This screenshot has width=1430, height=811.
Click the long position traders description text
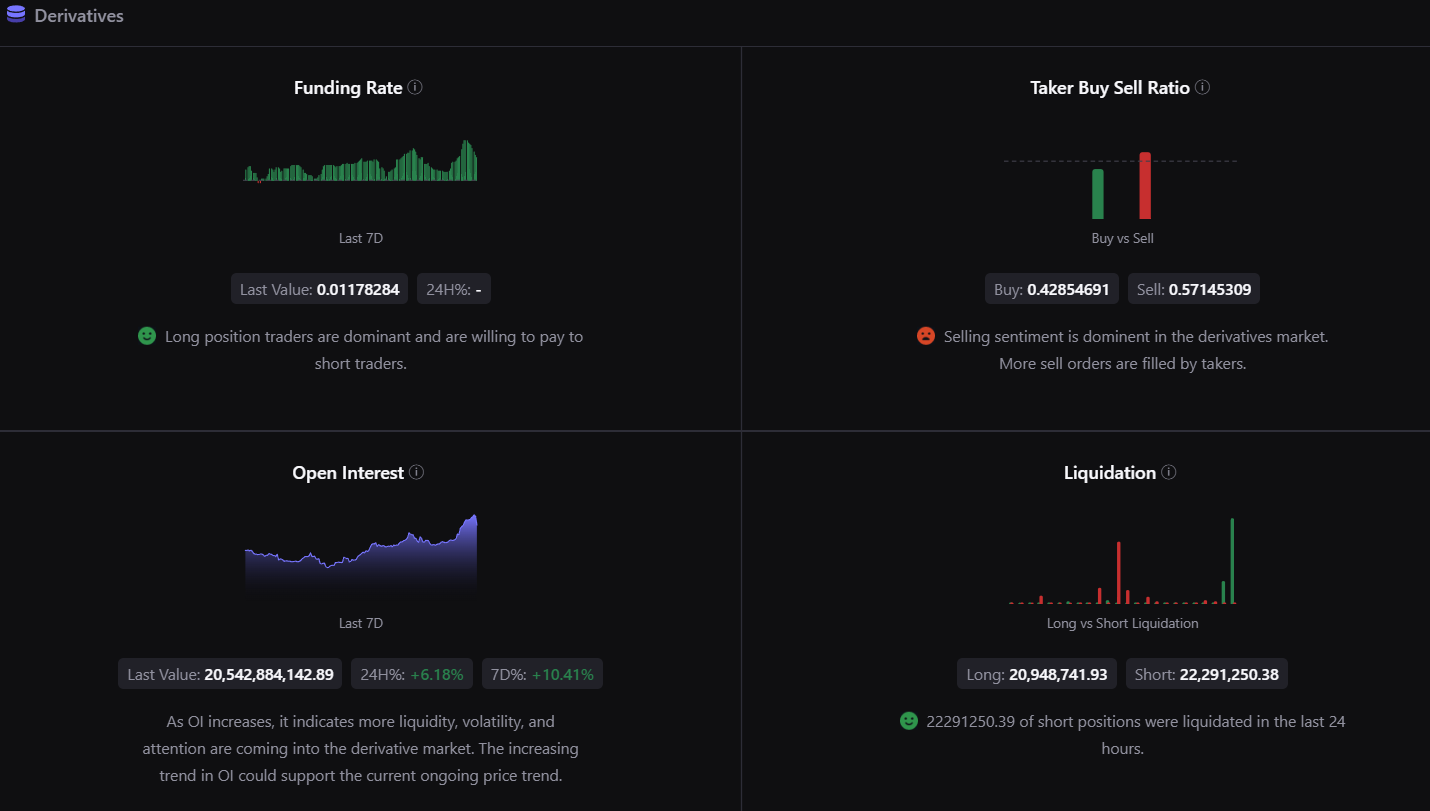[x=374, y=350]
